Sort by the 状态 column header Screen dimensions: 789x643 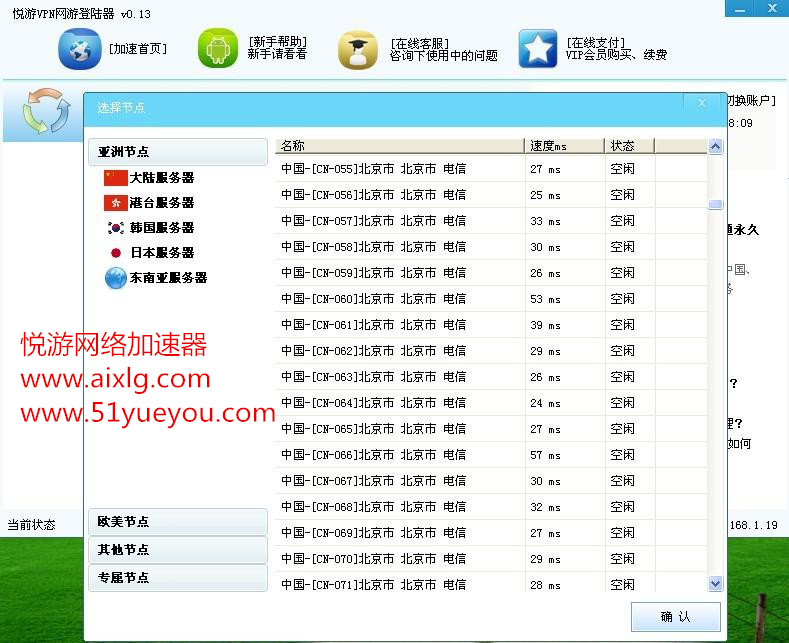pyautogui.click(x=629, y=146)
